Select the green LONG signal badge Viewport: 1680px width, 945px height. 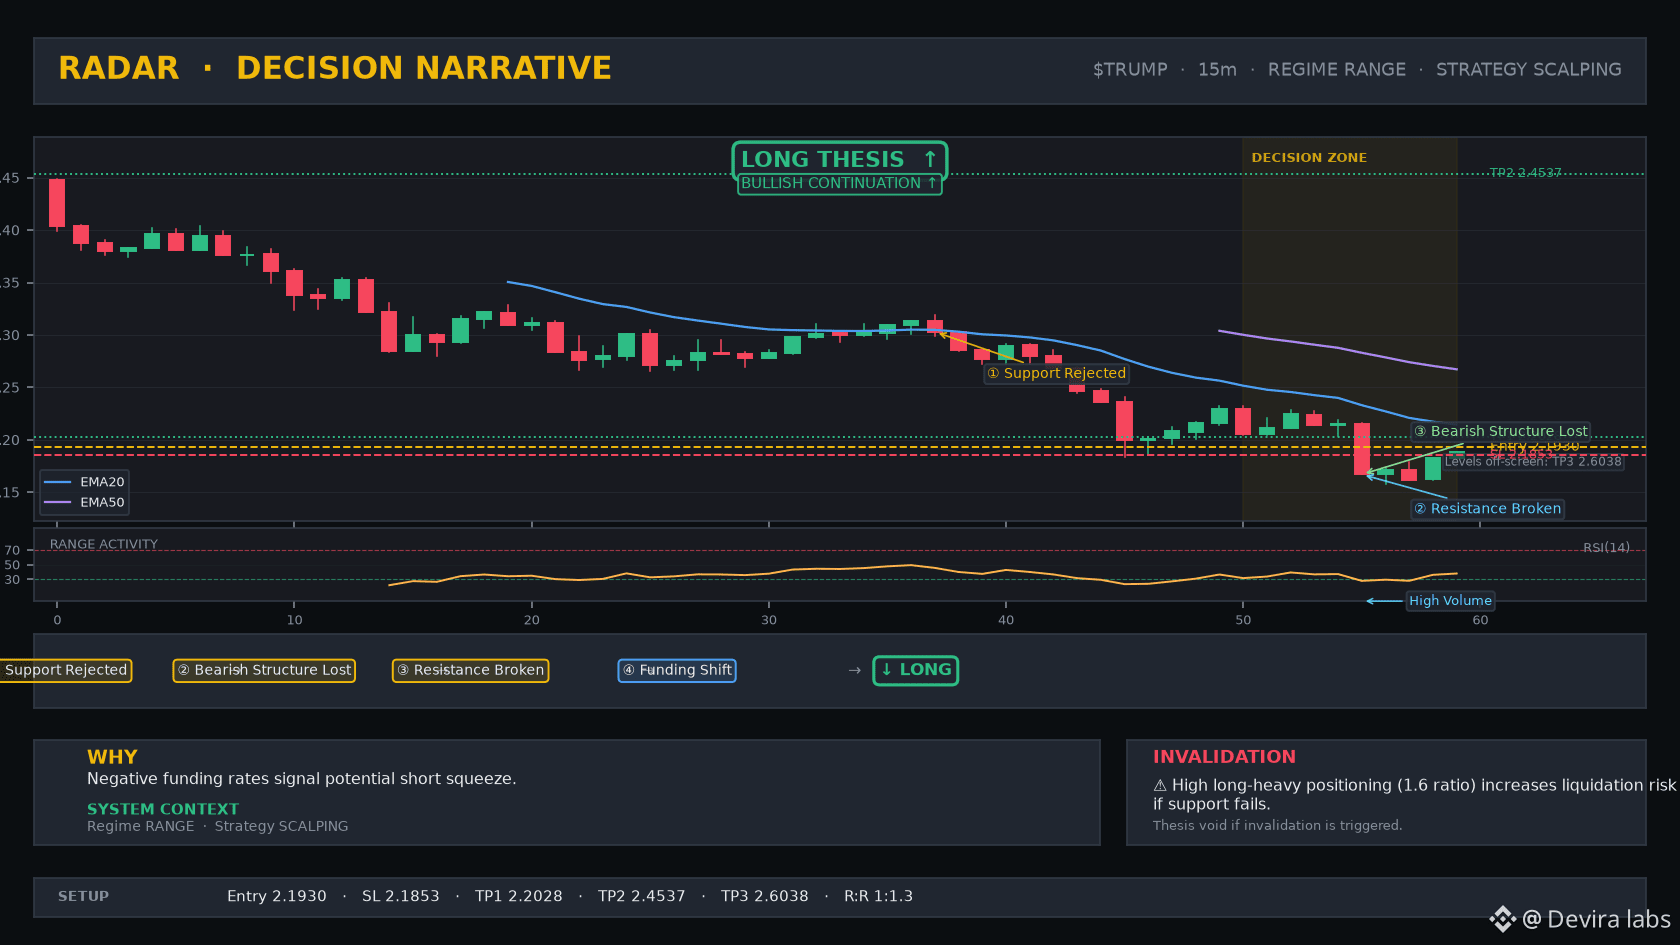click(915, 670)
